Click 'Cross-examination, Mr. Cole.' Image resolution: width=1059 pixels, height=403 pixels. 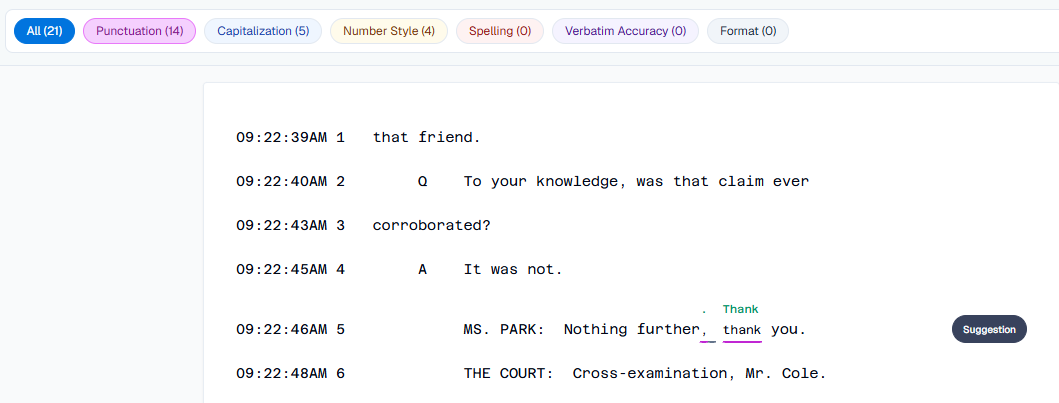(700, 373)
